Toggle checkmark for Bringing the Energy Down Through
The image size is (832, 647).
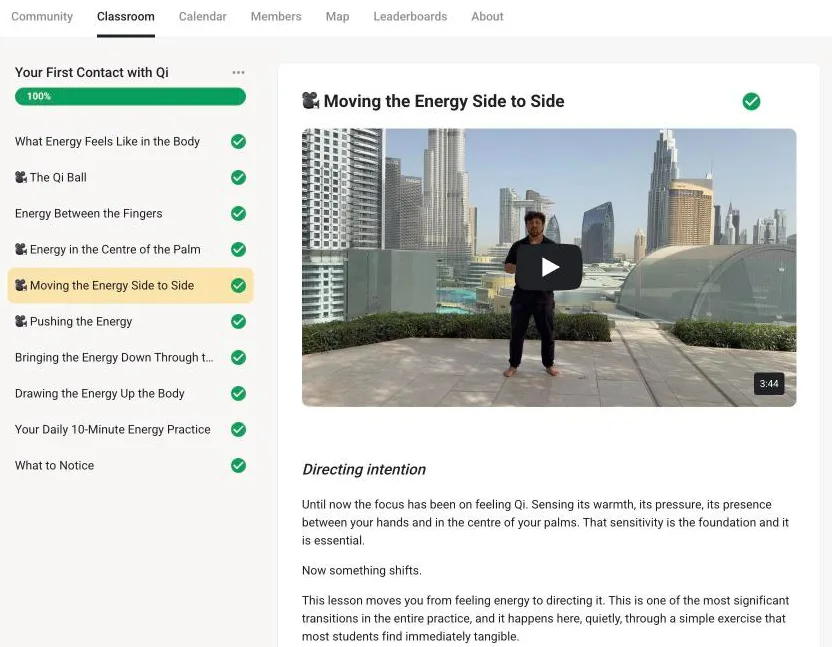(x=238, y=357)
